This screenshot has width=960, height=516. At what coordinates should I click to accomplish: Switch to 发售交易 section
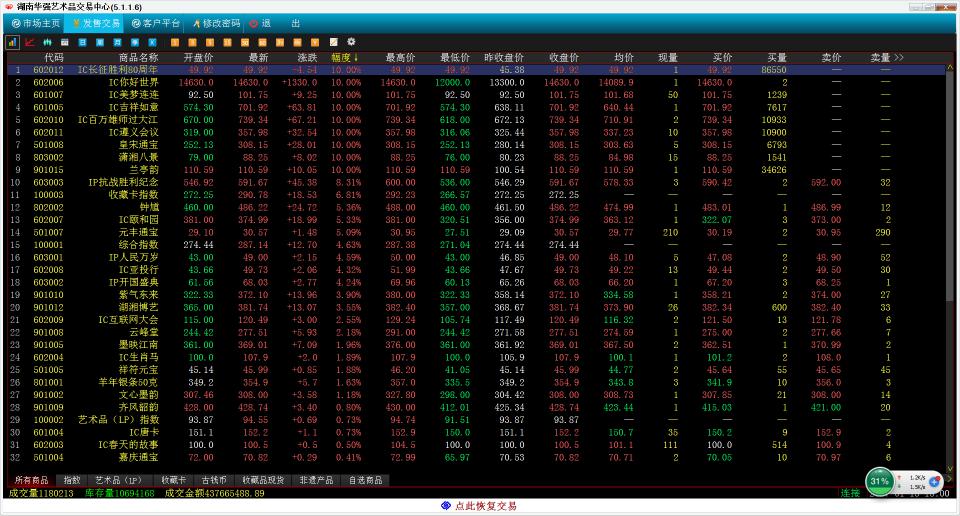click(x=96, y=23)
